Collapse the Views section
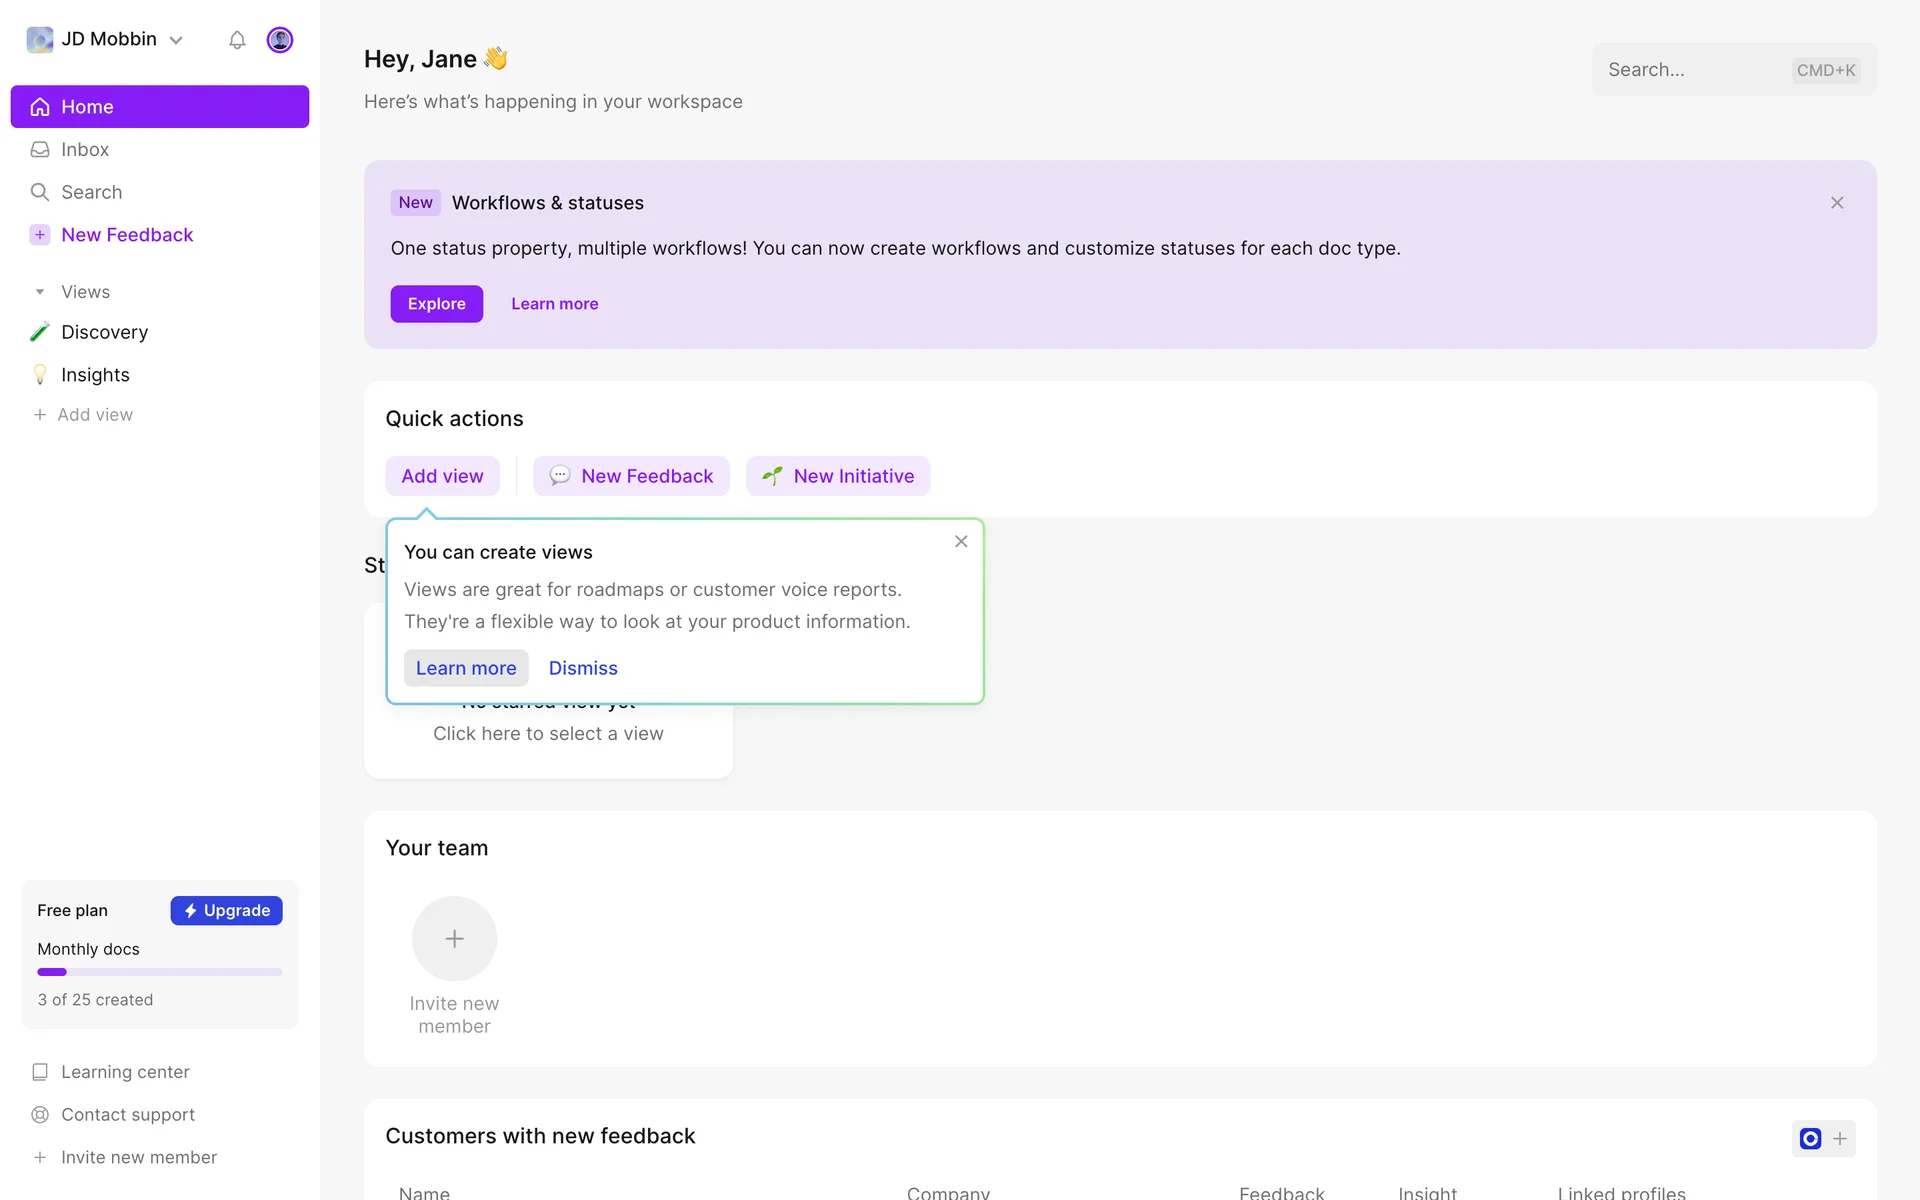This screenshot has height=1200, width=1920. tap(40, 292)
